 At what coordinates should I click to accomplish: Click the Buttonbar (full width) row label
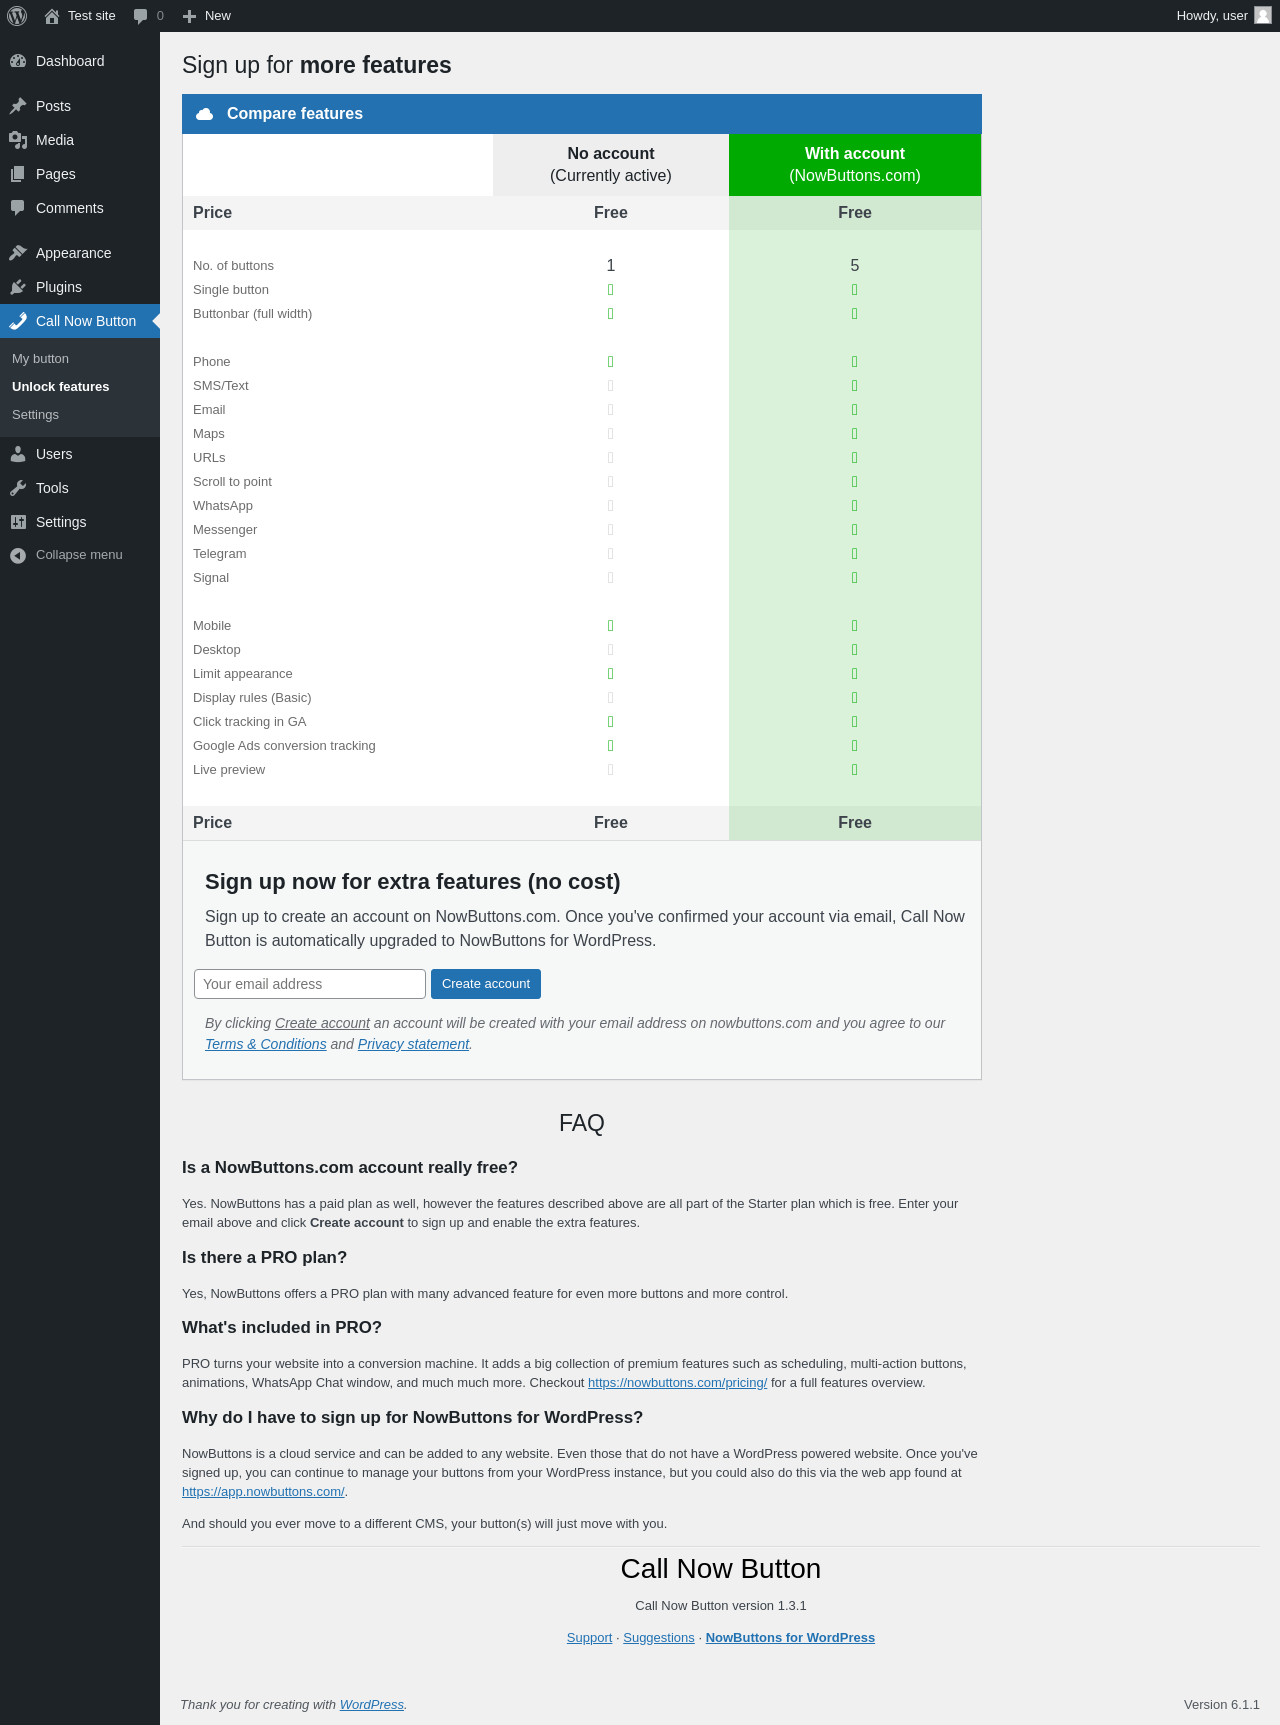[252, 314]
